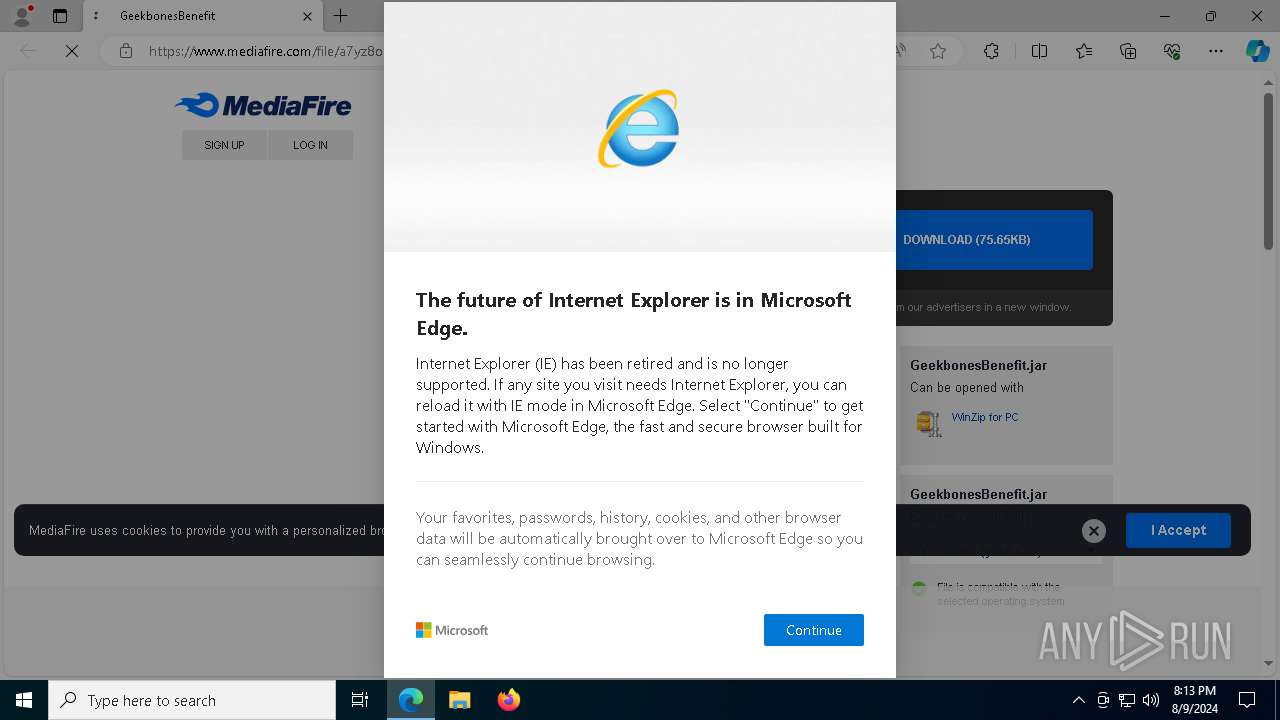Open a new tab with the plus button
The height and width of the screenshot is (720, 1280).
coord(341,16)
